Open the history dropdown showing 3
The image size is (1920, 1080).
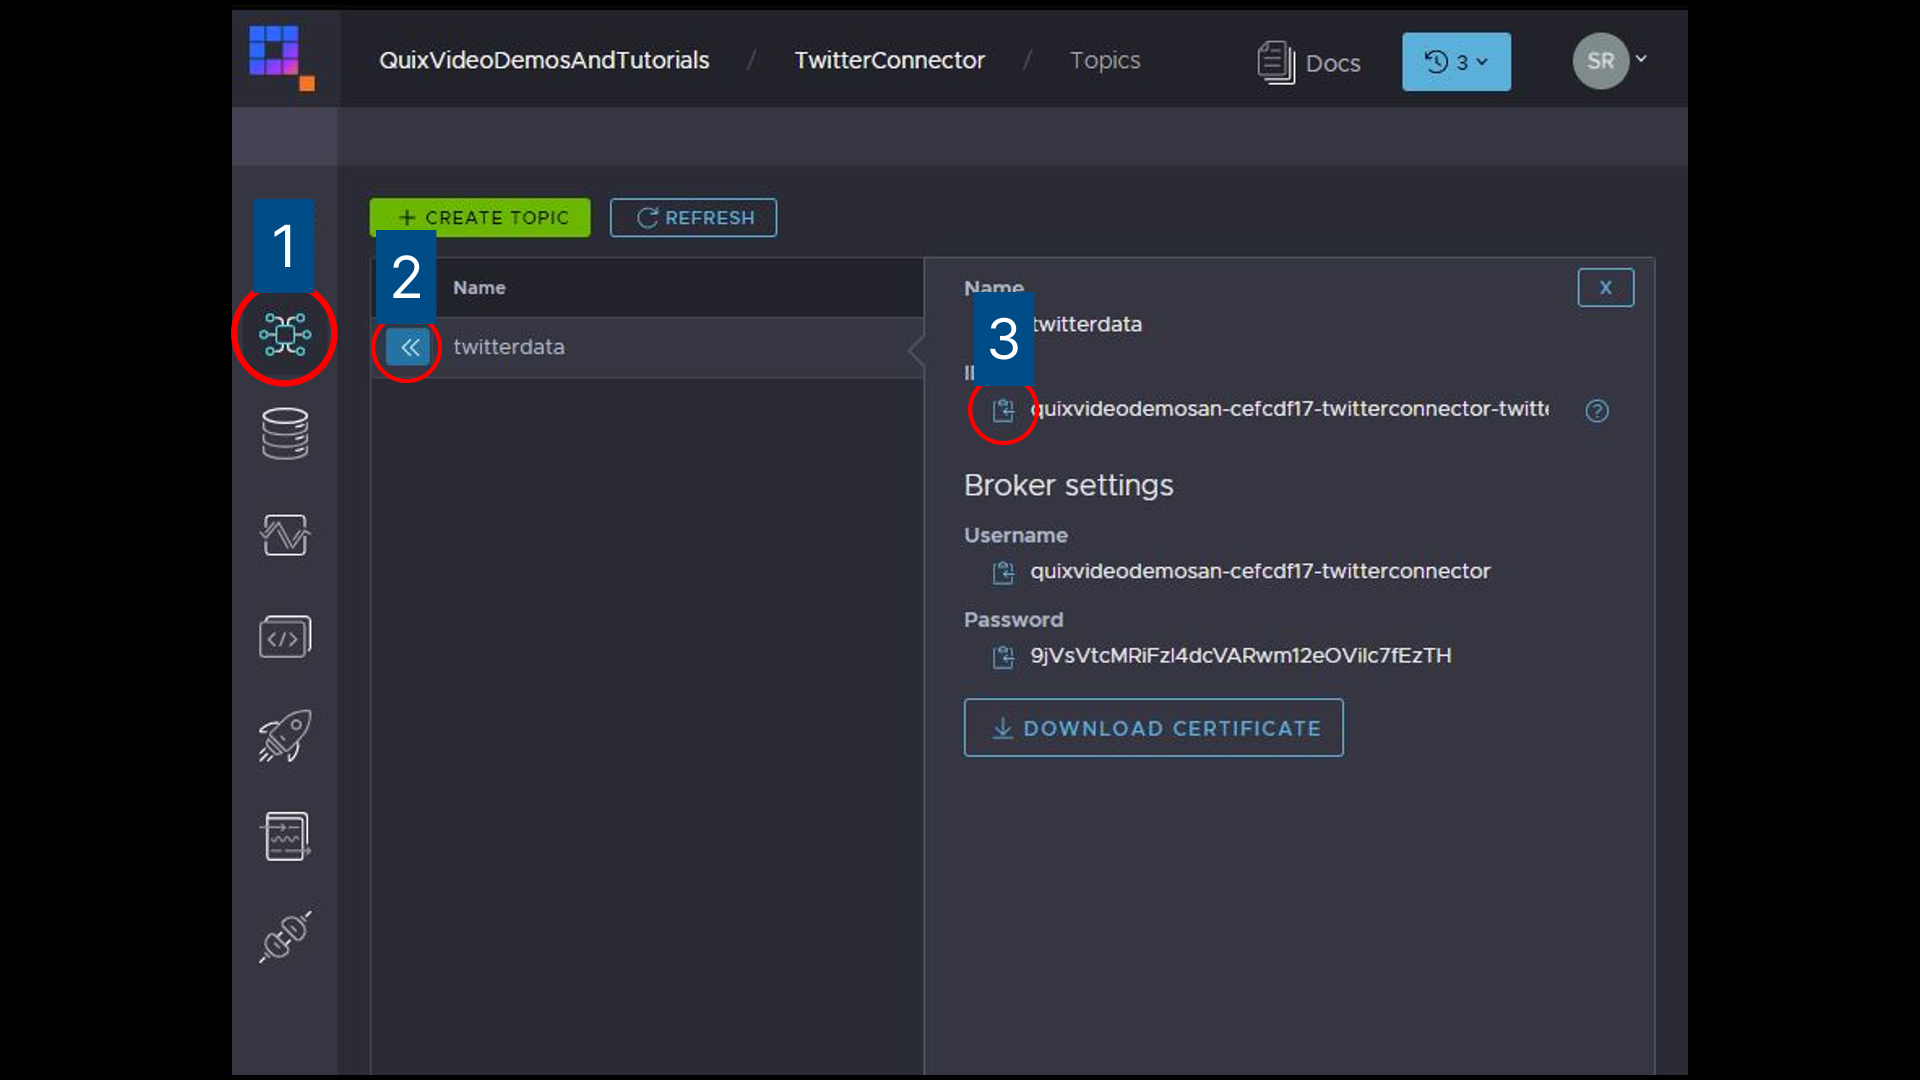pyautogui.click(x=1455, y=61)
